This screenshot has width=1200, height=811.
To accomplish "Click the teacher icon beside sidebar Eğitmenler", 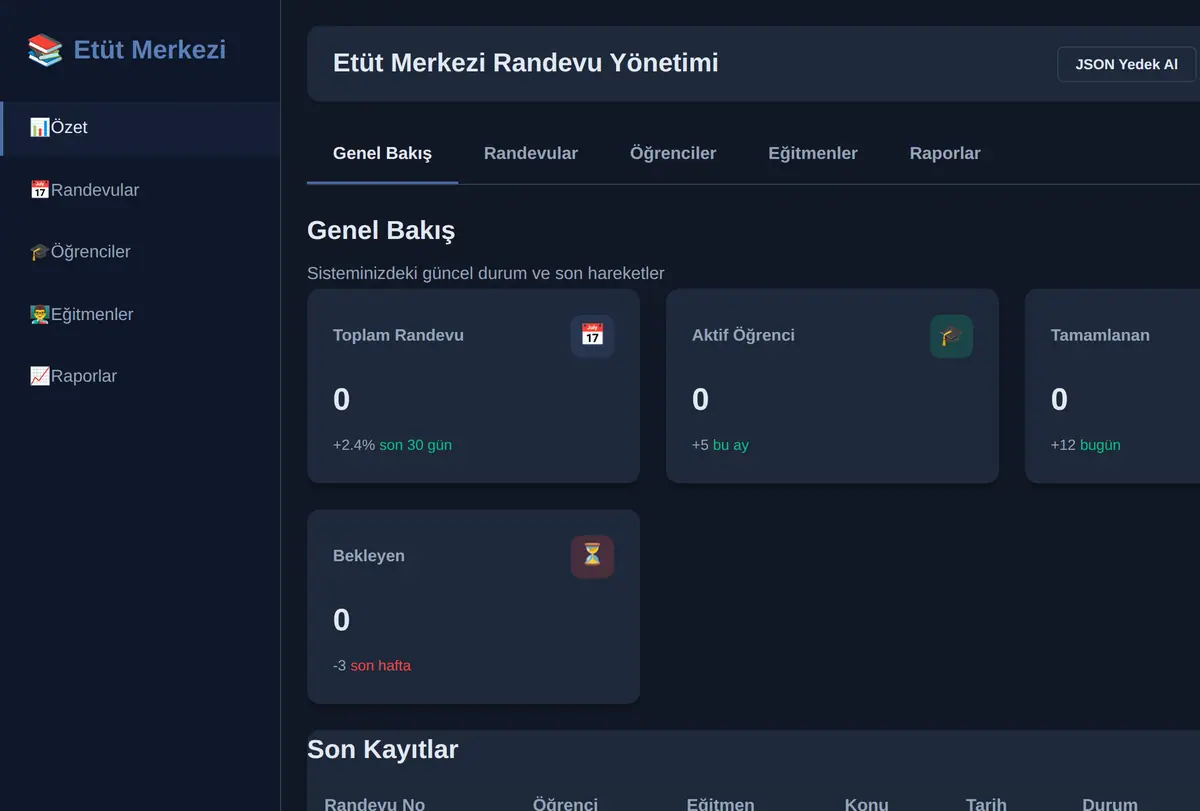I will click(x=40, y=314).
